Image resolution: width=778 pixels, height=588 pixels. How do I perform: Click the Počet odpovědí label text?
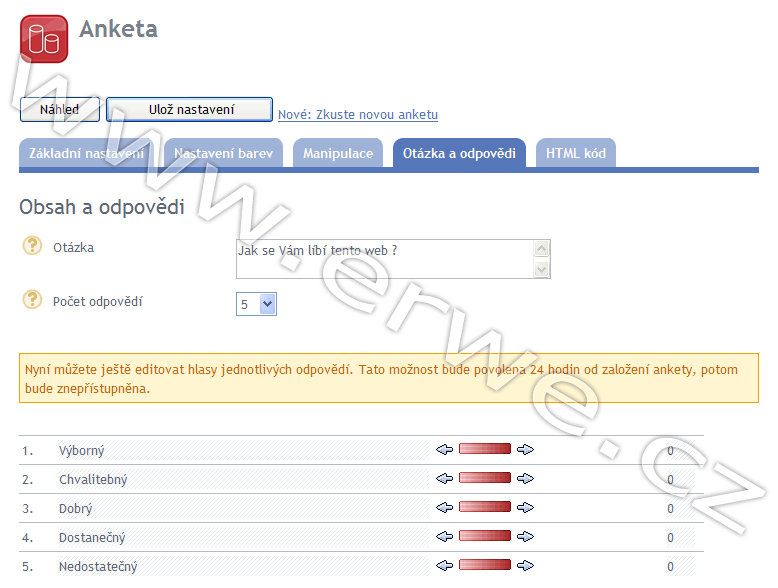tap(98, 301)
